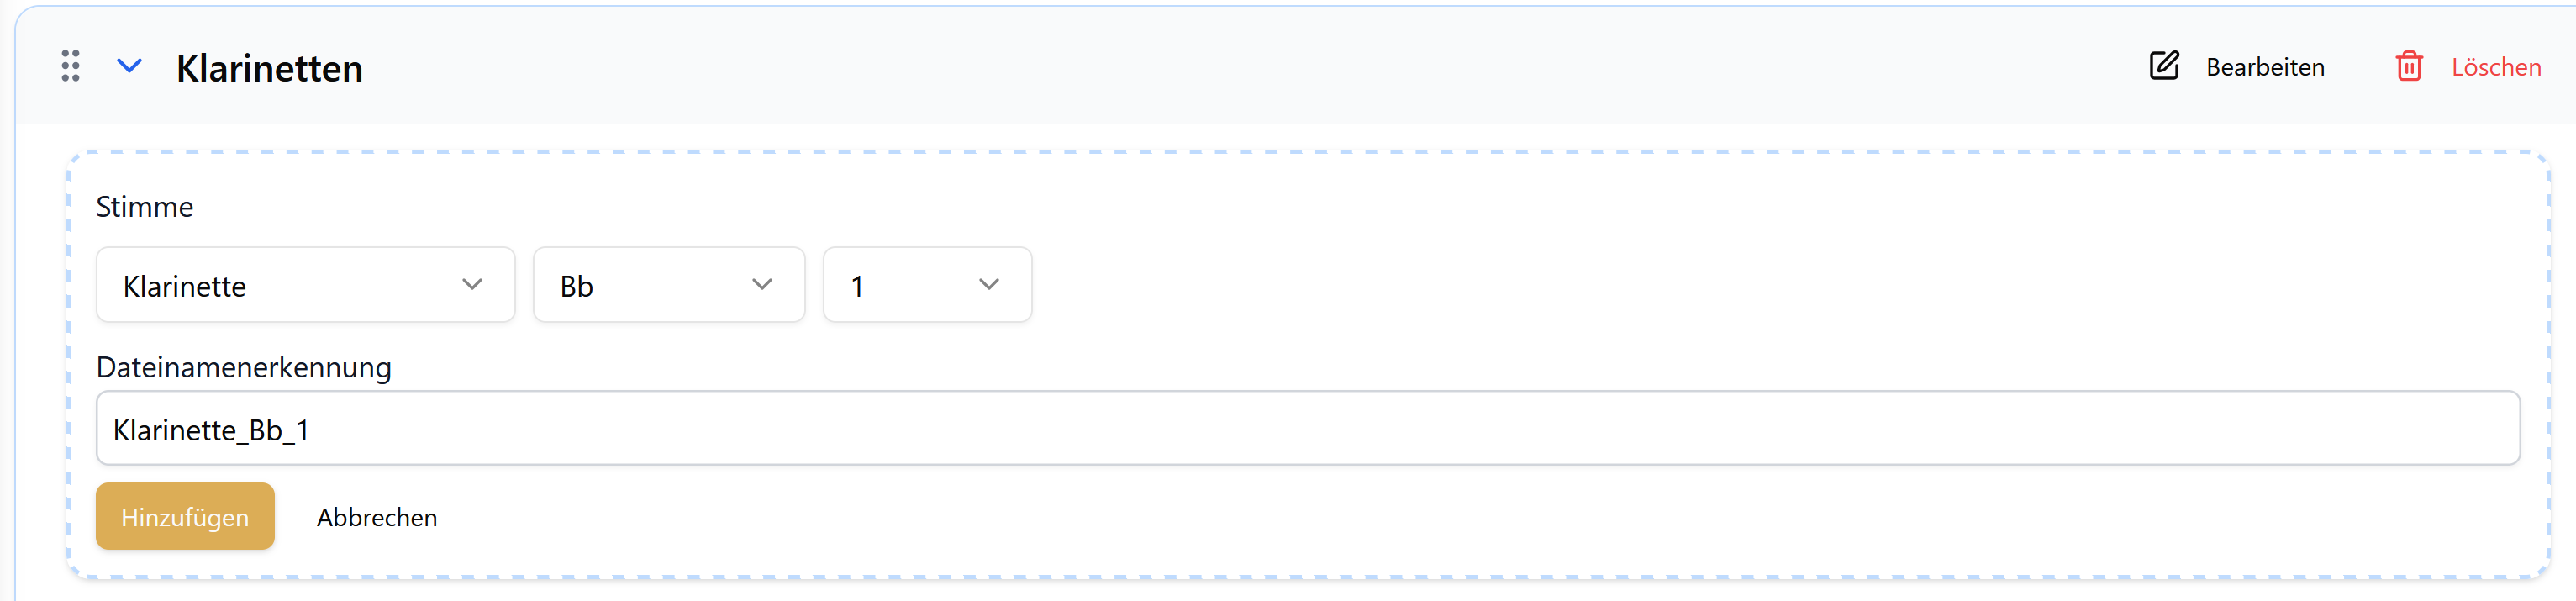Collapse the Klarinetten section chevron
This screenshot has height=601, width=2576.
[x=129, y=66]
